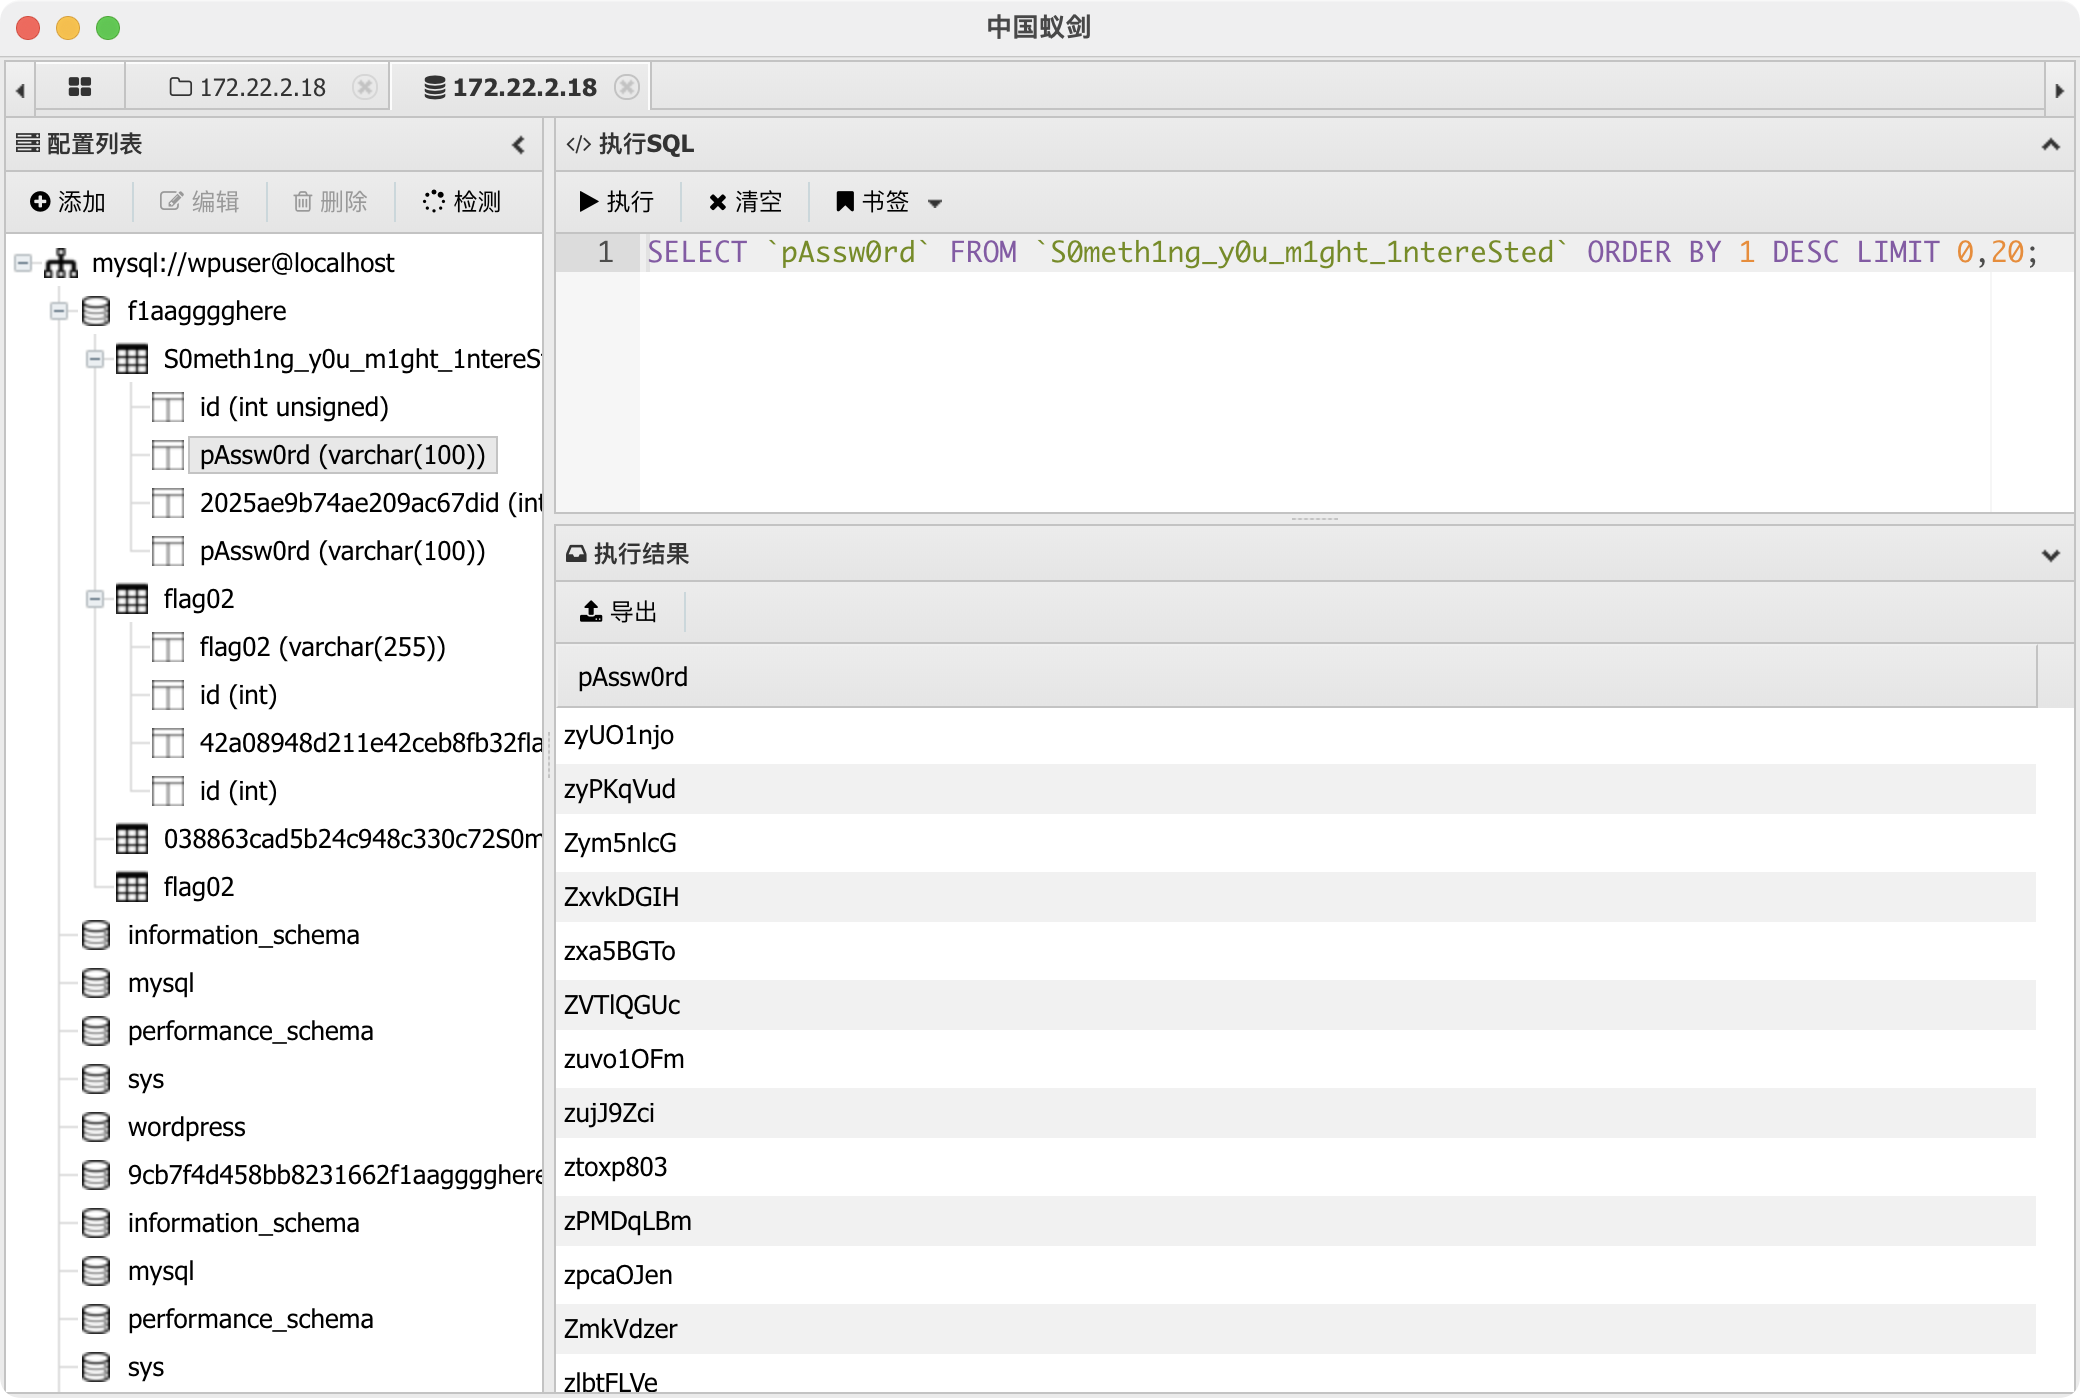Collapse the mysql://wpuser@localhost connection node
Viewport: 2080px width, 1398px height.
point(23,263)
